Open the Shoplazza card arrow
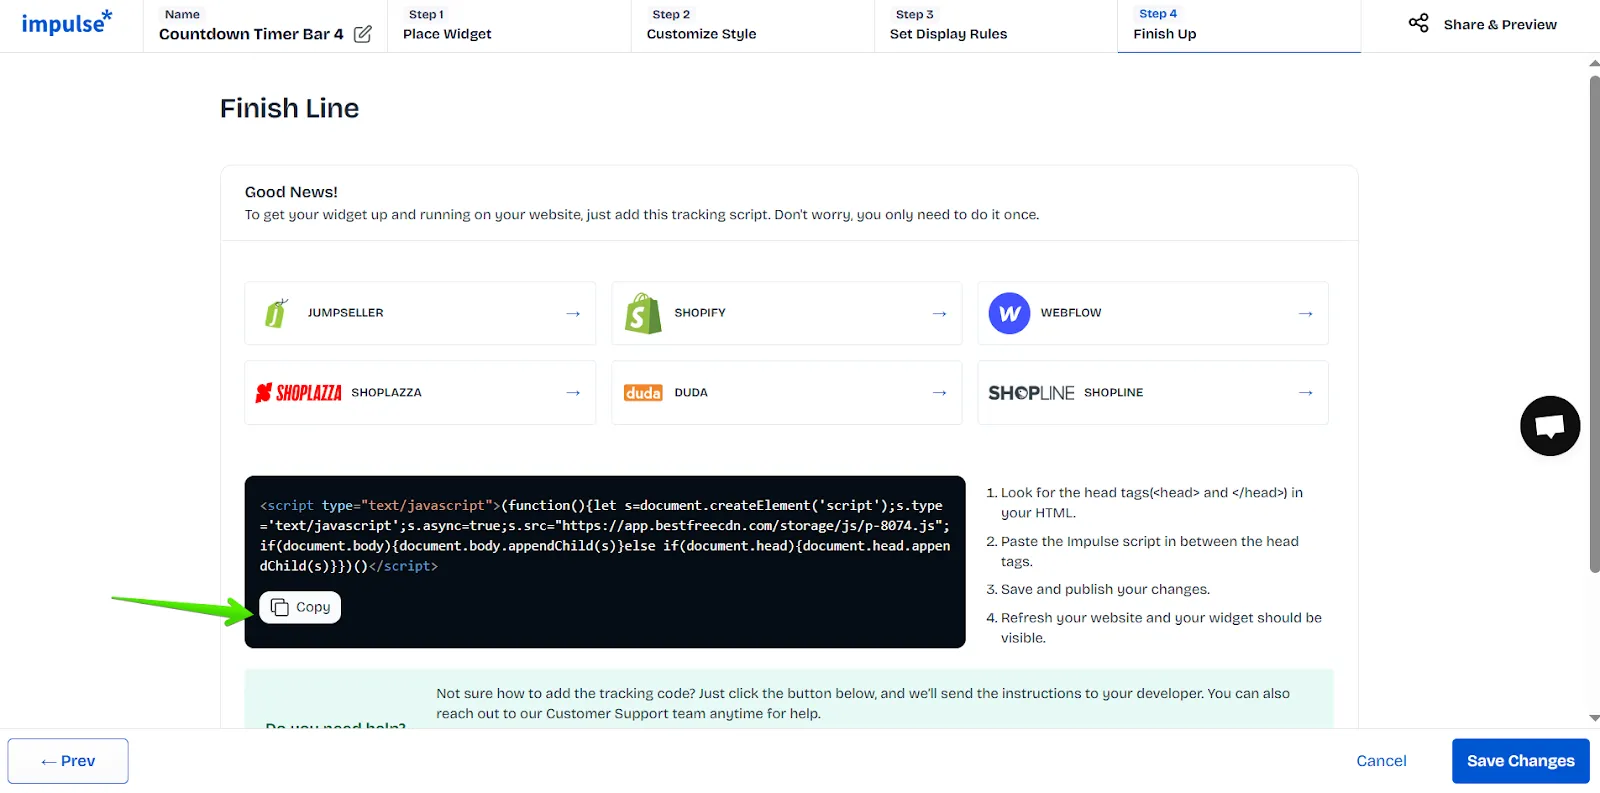 click(573, 393)
